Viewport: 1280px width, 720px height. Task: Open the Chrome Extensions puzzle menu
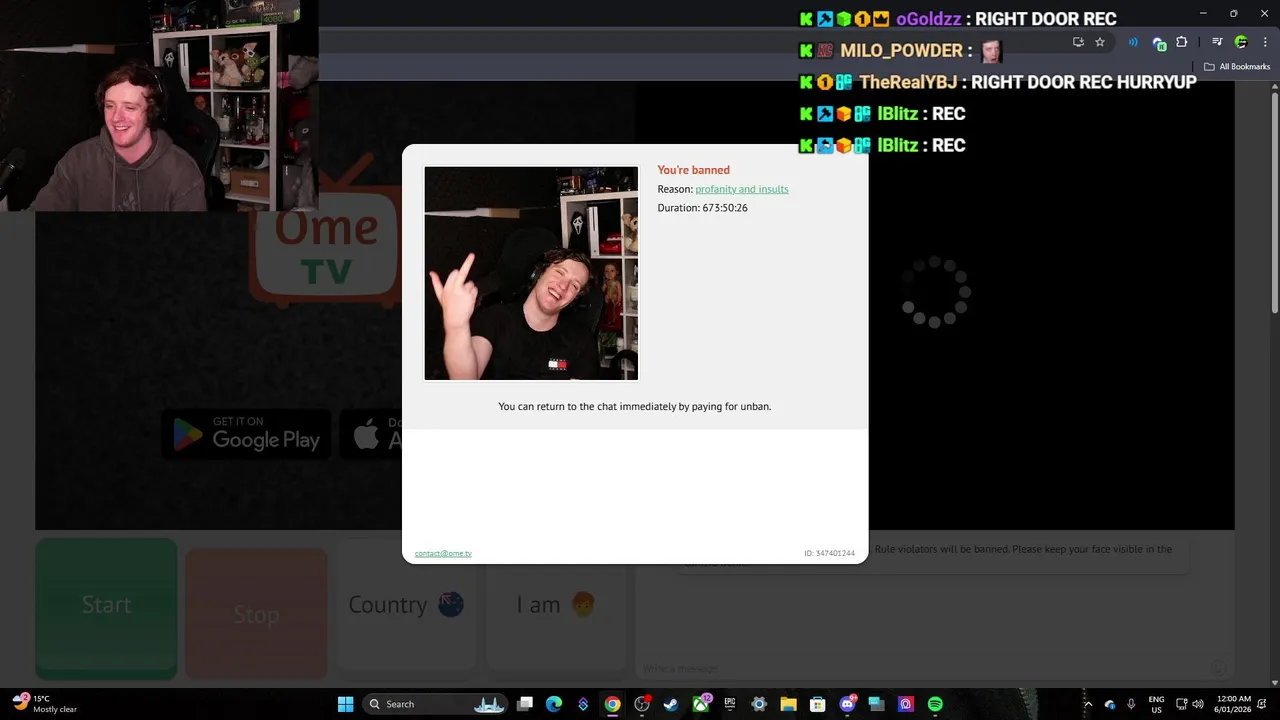[x=1182, y=42]
